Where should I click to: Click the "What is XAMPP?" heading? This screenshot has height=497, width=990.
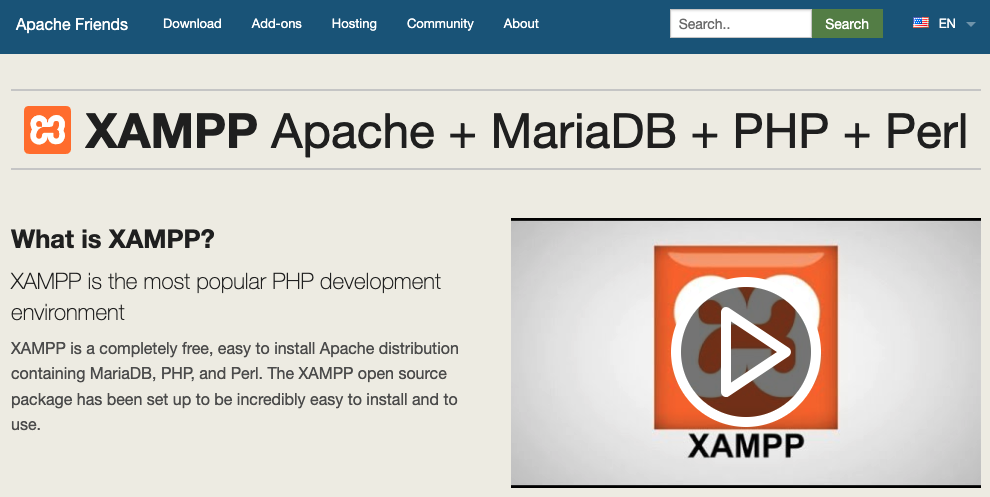coord(113,240)
